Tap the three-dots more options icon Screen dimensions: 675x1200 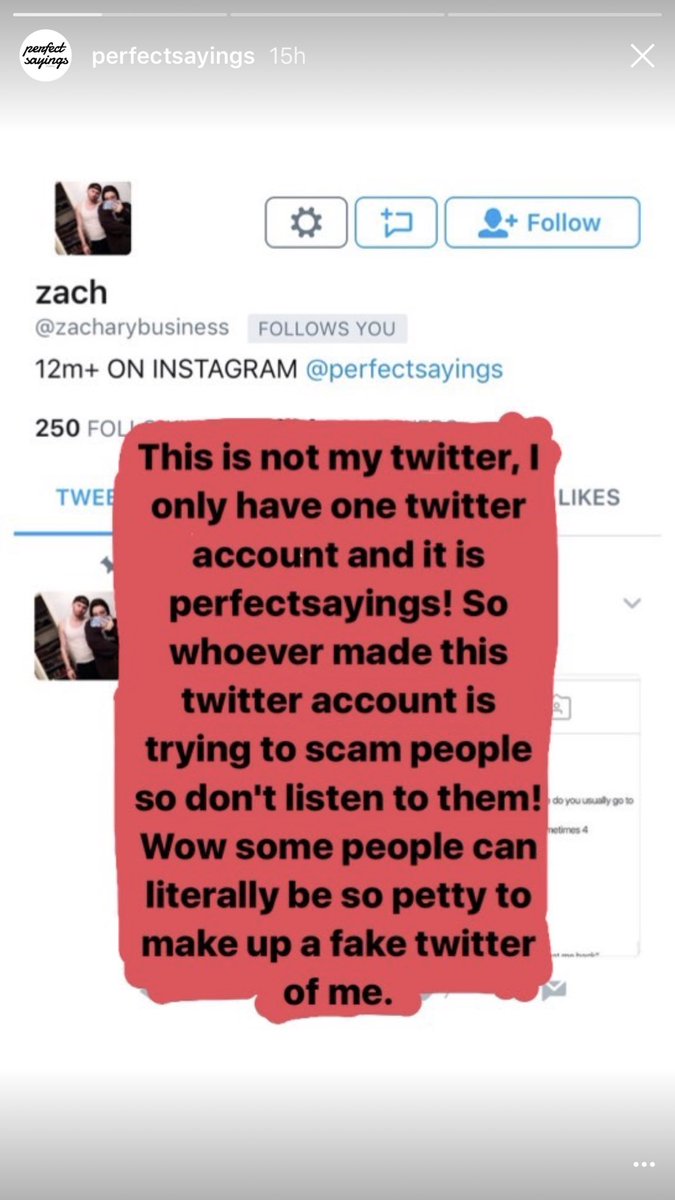point(643,1166)
